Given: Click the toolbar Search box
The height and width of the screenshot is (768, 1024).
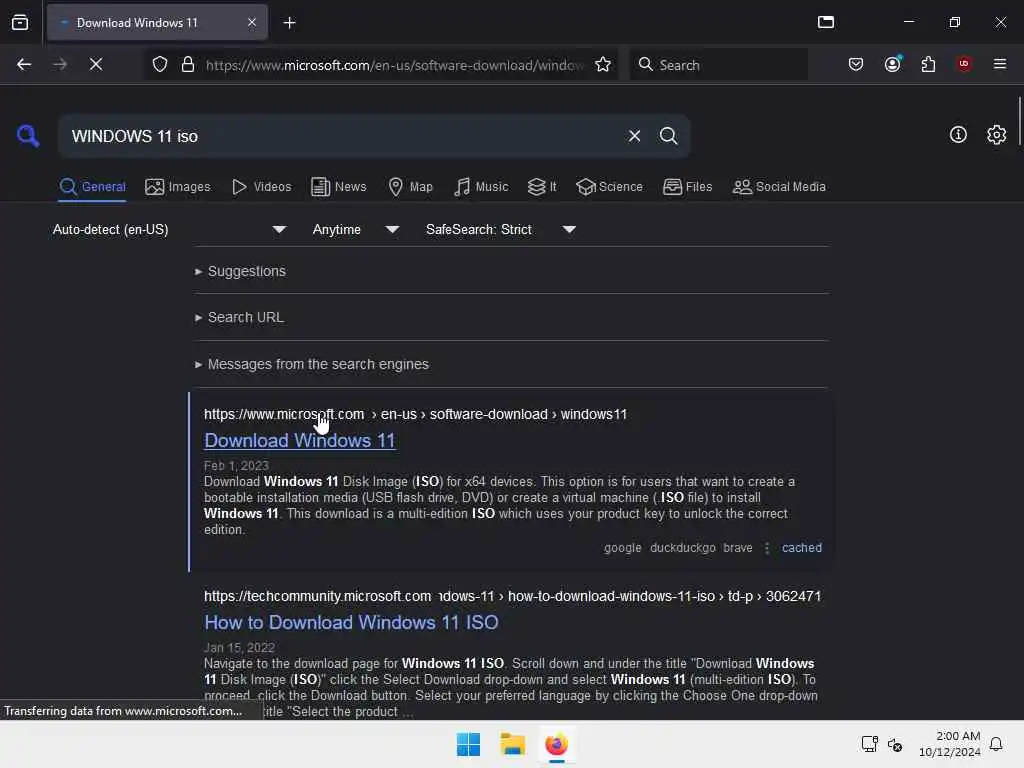Looking at the screenshot, I should pos(718,65).
